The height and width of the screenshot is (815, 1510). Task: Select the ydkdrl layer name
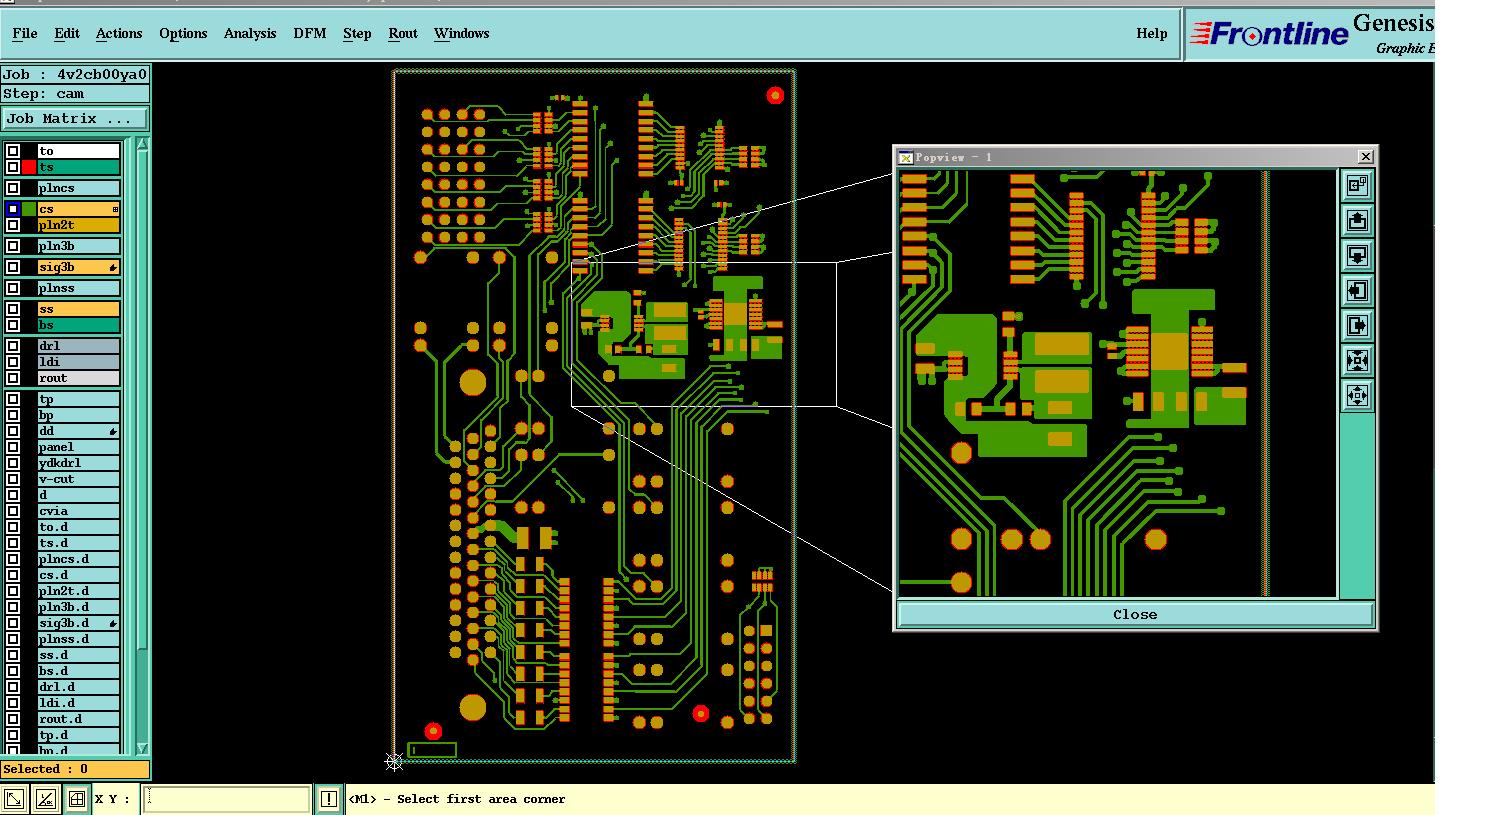78,463
